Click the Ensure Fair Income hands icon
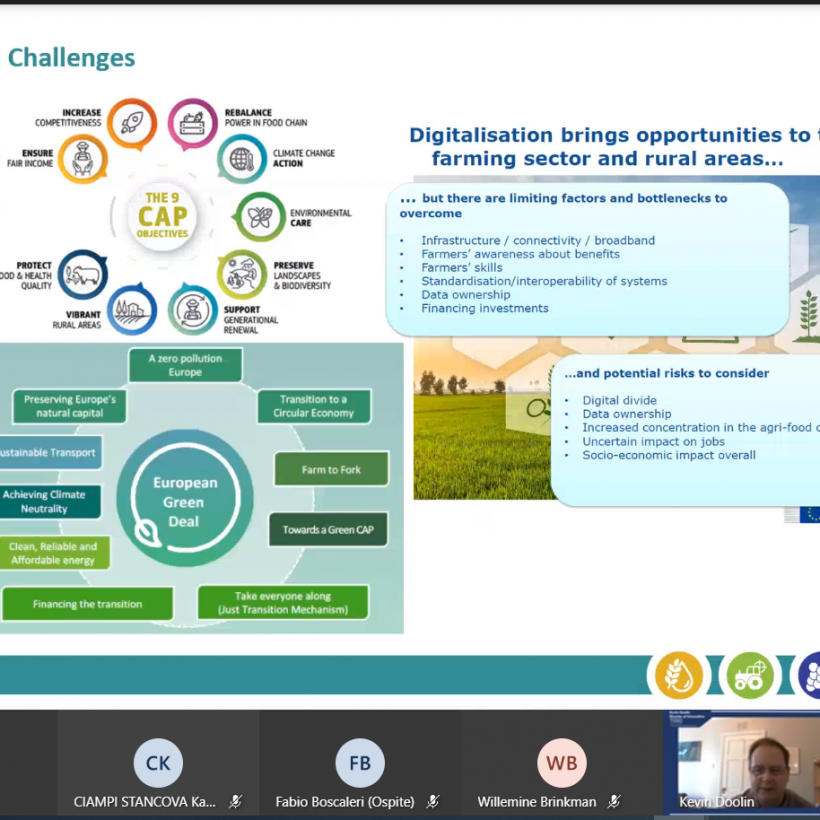The image size is (820, 820). coord(83,159)
